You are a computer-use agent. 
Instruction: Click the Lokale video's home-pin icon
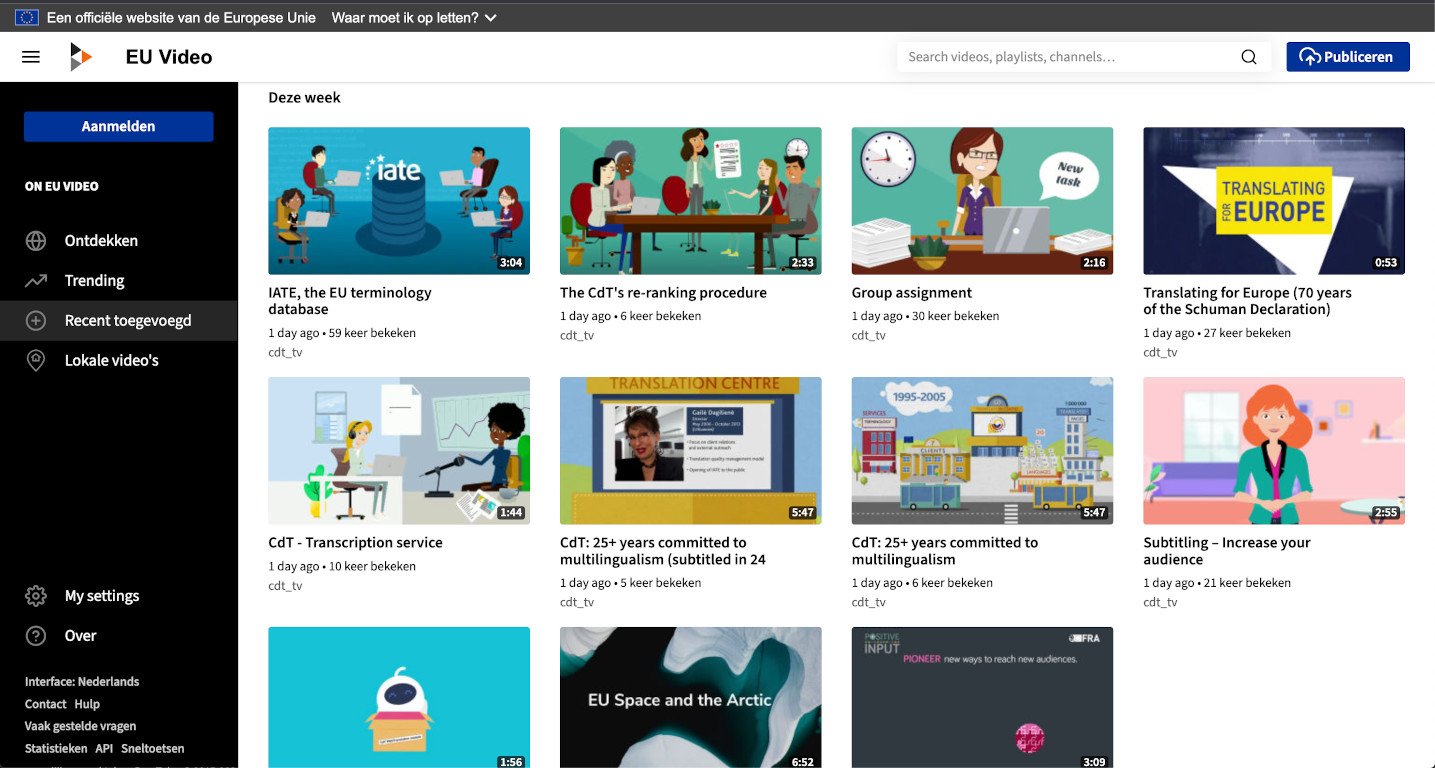tap(36, 361)
